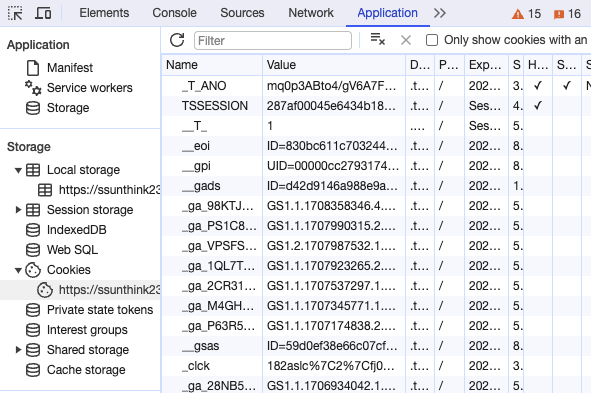Sort by the D... domain column header
591x393 pixels.
[420, 65]
